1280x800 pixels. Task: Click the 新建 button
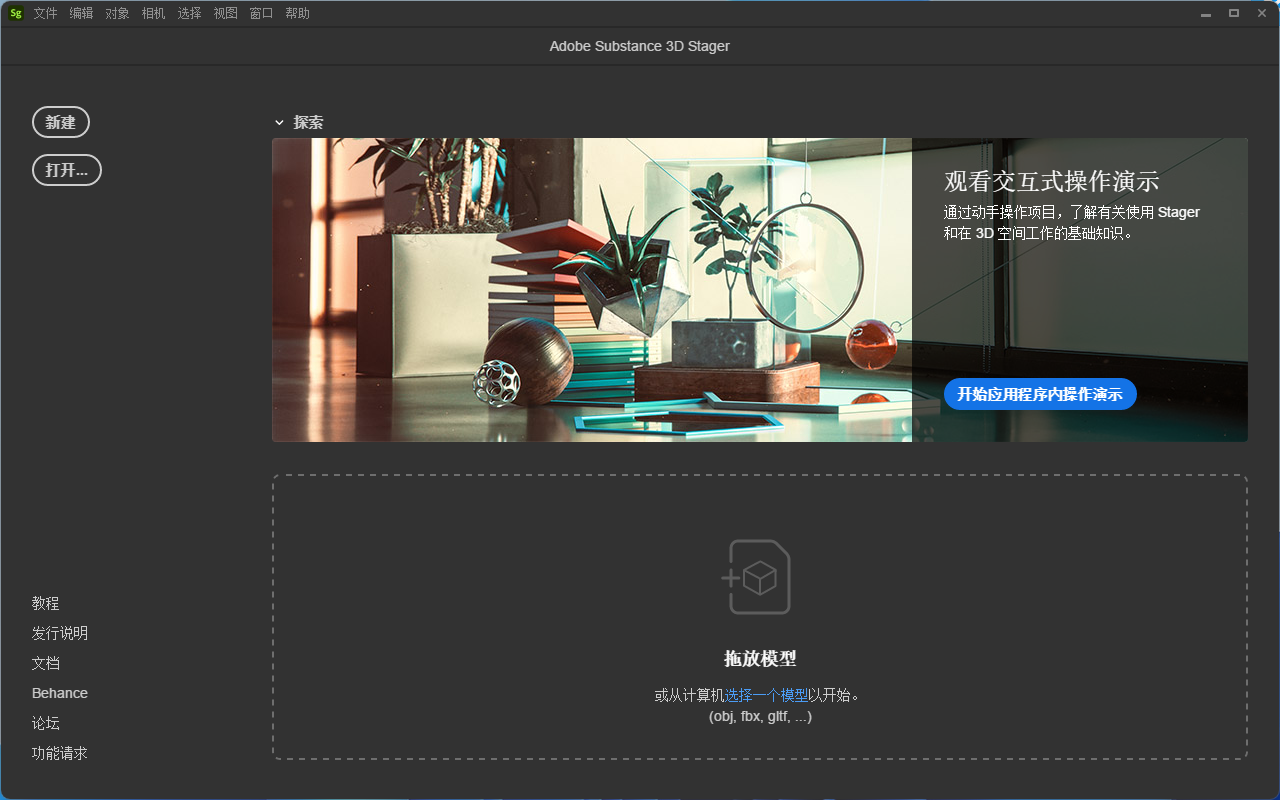(61, 122)
